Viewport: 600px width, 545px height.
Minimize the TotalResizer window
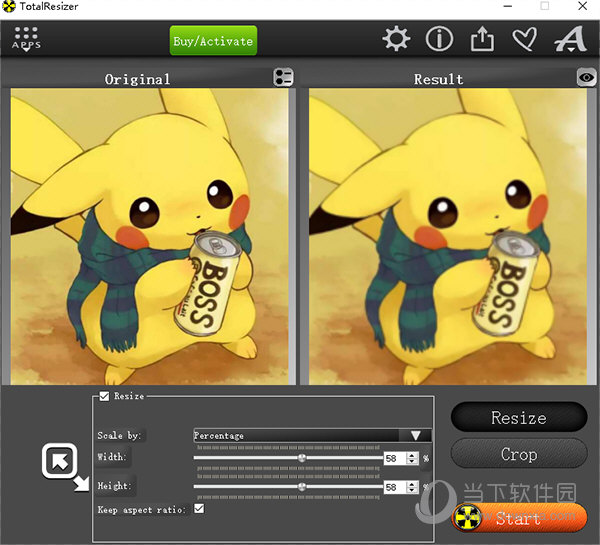(508, 6)
